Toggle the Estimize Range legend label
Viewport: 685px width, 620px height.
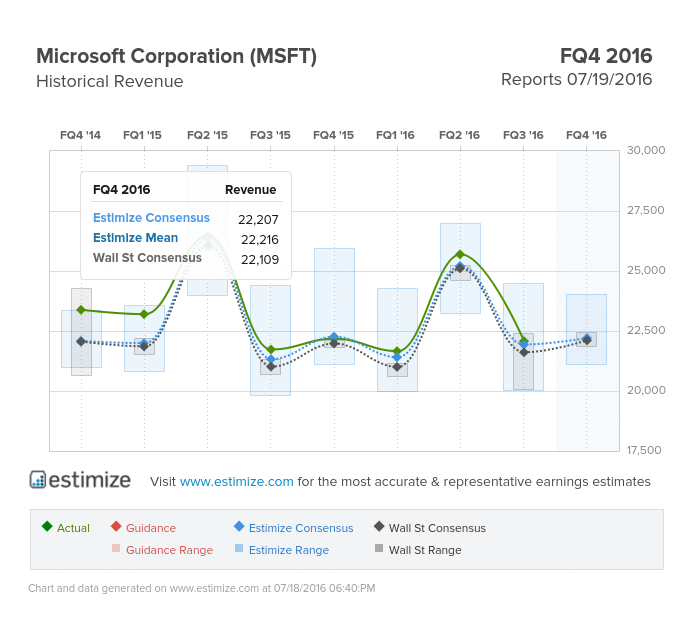point(289,550)
